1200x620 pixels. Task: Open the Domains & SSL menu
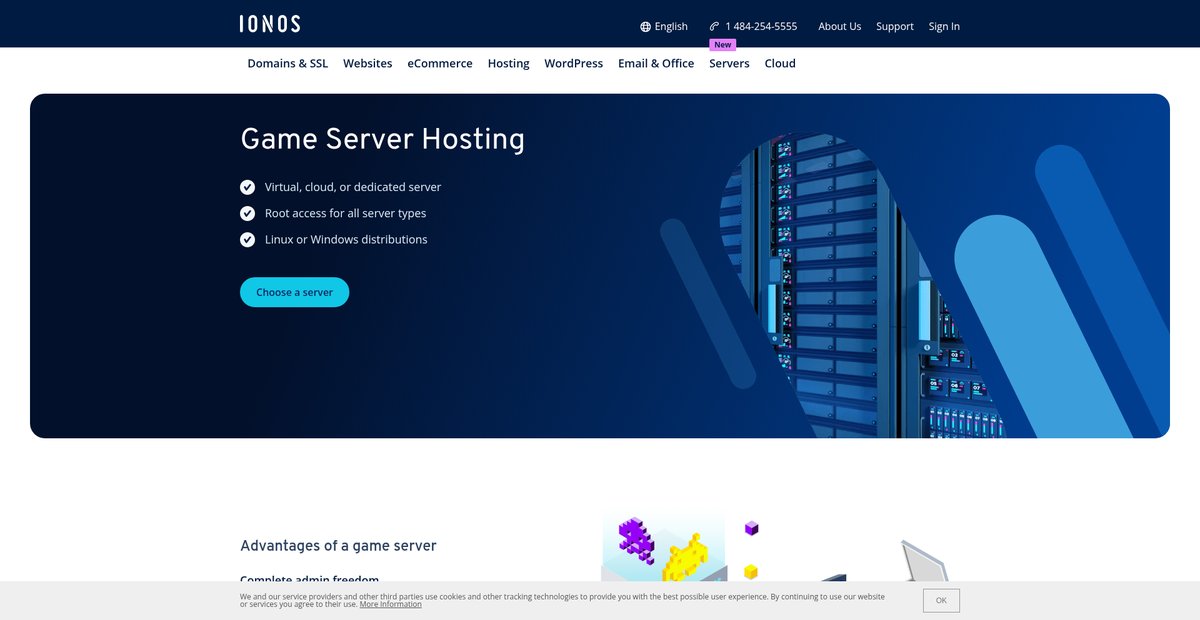pos(288,63)
